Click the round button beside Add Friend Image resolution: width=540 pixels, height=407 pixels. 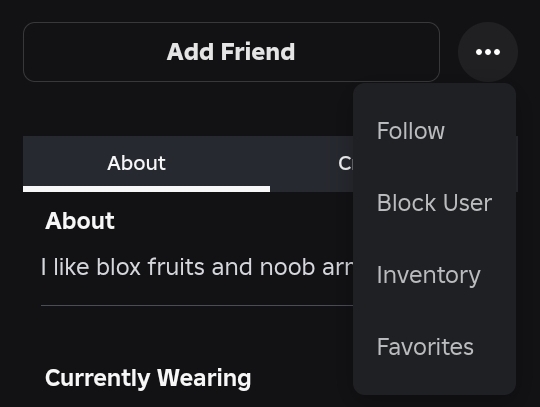[x=488, y=52]
